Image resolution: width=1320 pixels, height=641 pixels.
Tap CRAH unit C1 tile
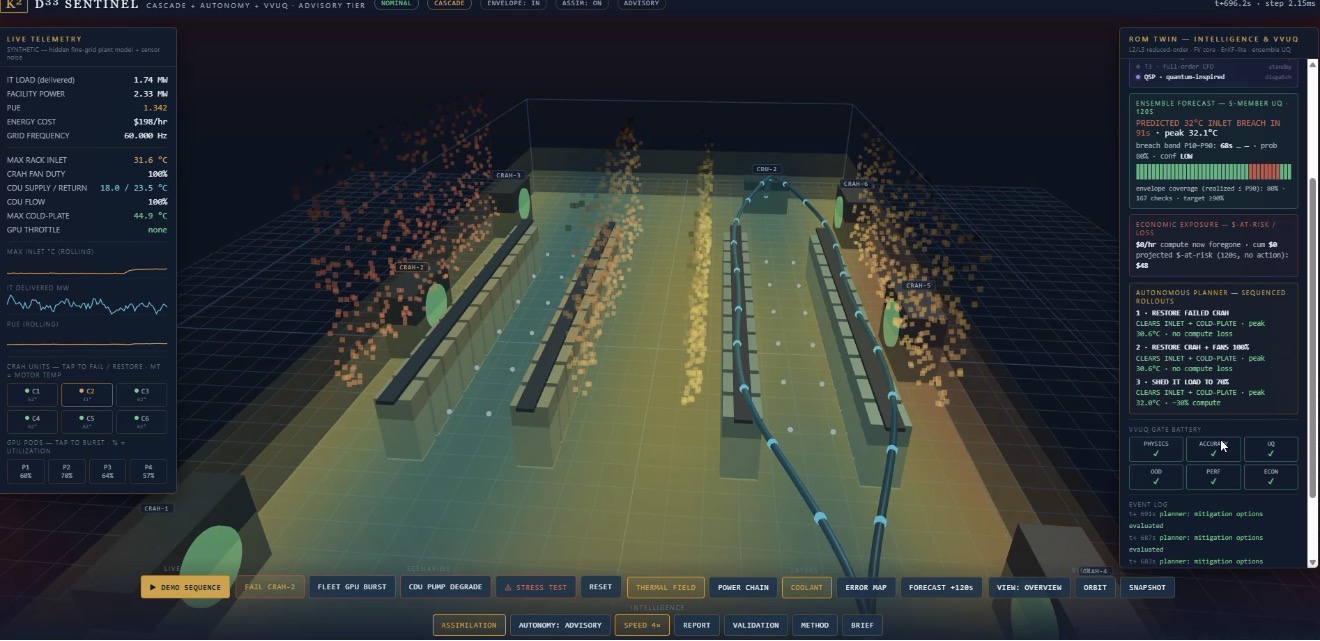point(32,395)
